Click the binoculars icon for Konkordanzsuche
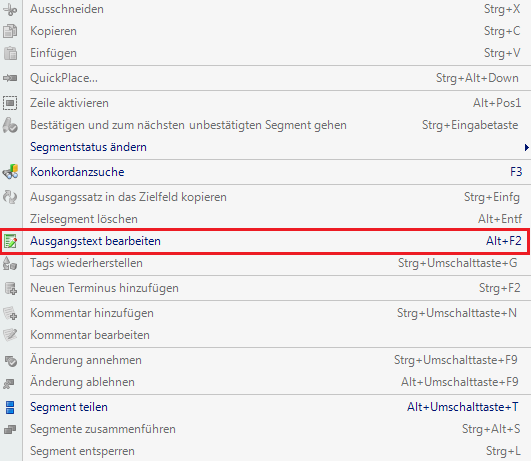Screen dimensions: 531x461 point(10,172)
